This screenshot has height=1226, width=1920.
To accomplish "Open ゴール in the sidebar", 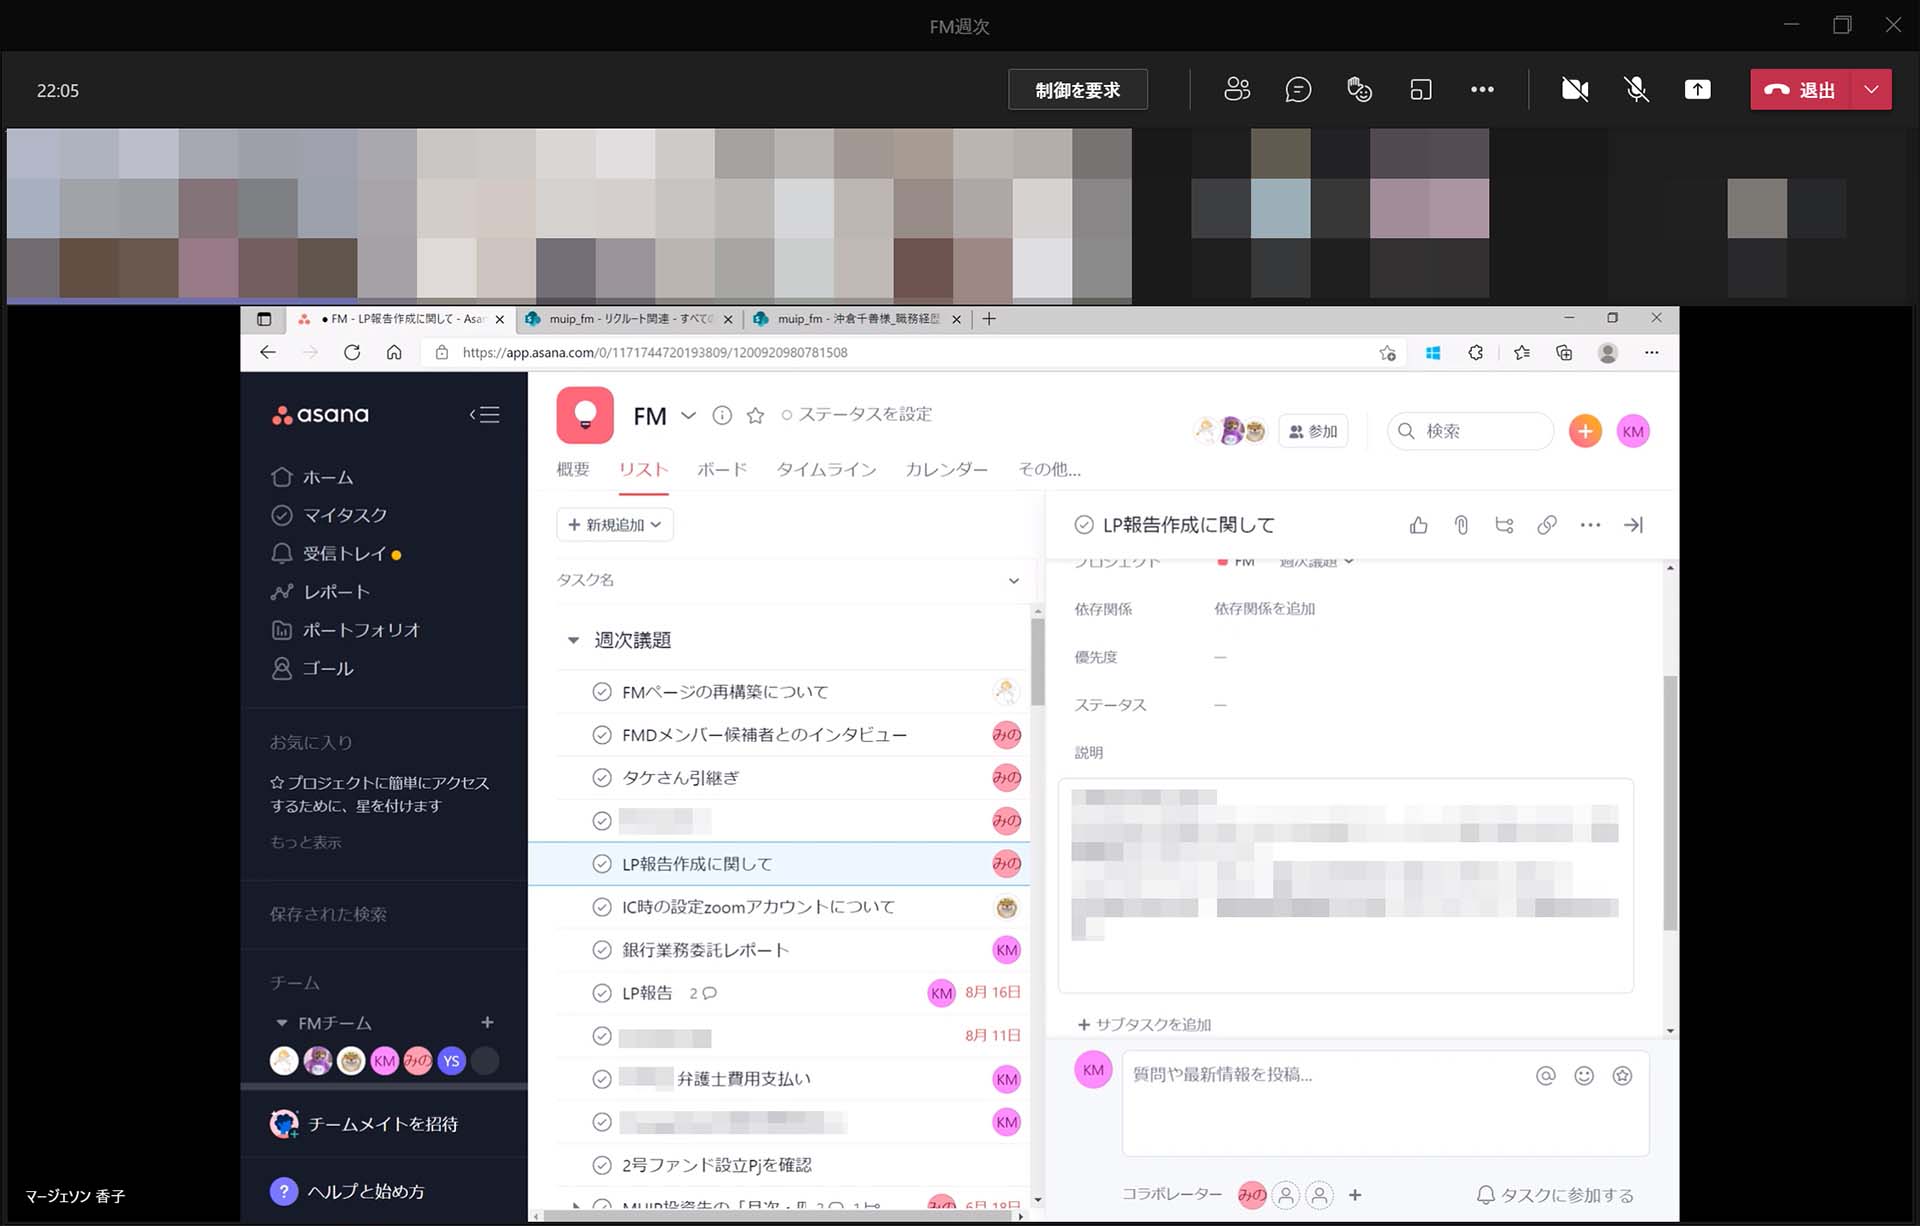I will tap(312, 668).
